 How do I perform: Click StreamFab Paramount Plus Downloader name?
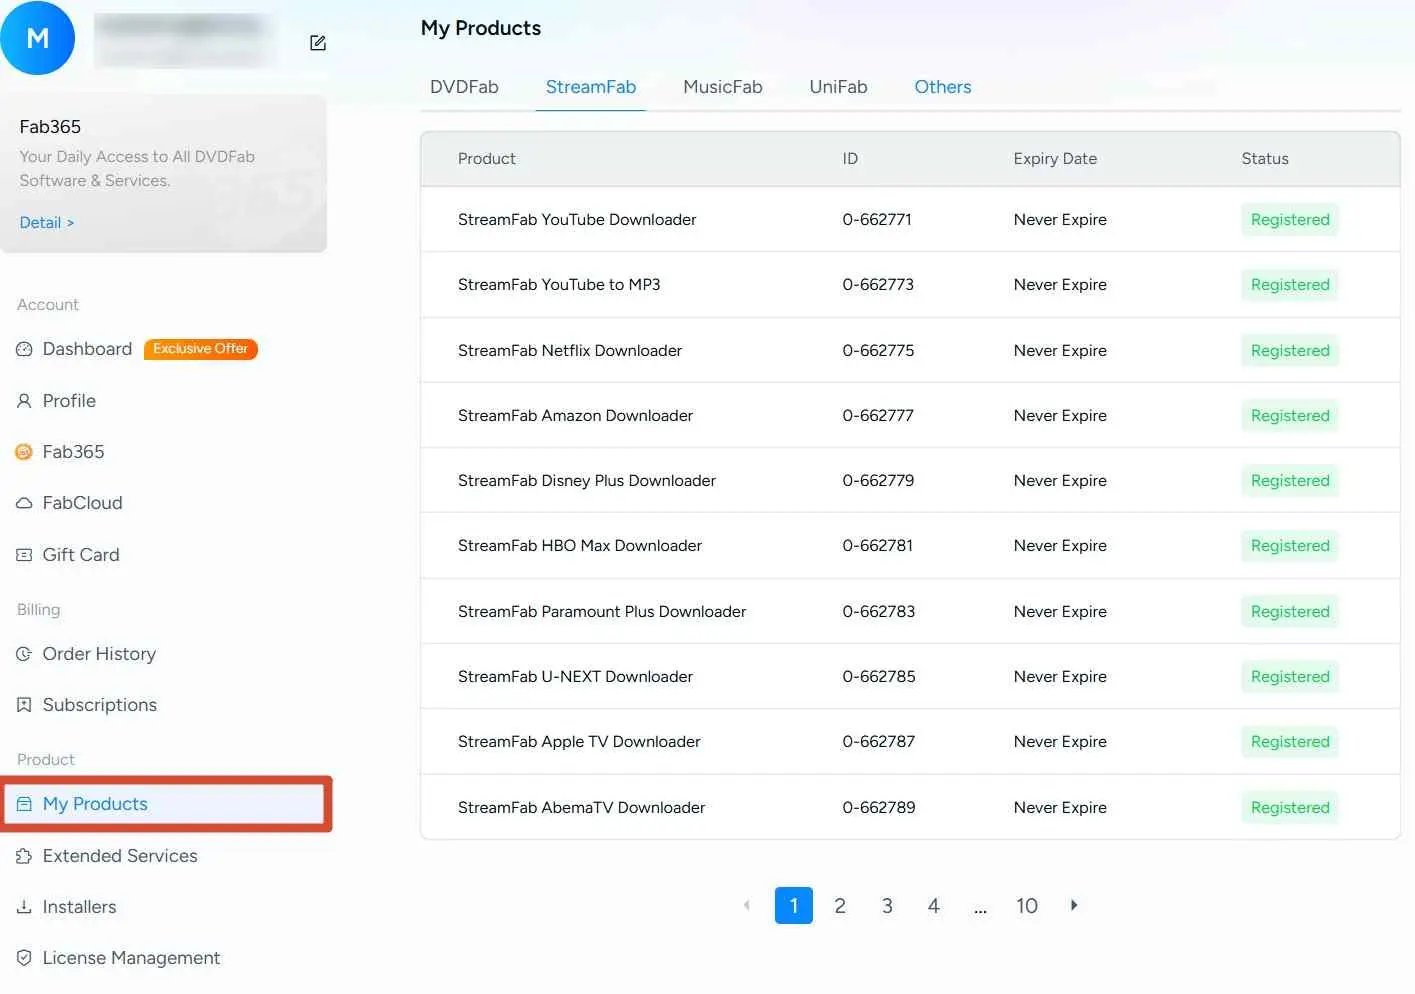pyautogui.click(x=602, y=611)
